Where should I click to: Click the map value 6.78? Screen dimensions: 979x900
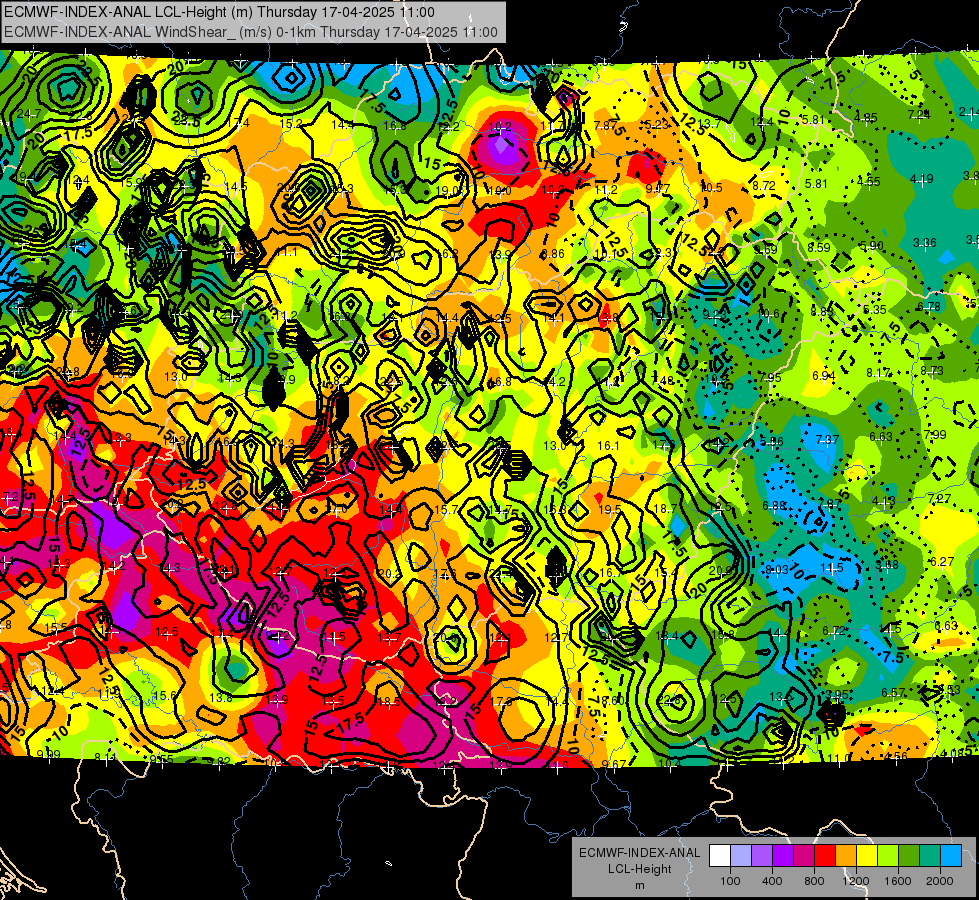pos(929,307)
